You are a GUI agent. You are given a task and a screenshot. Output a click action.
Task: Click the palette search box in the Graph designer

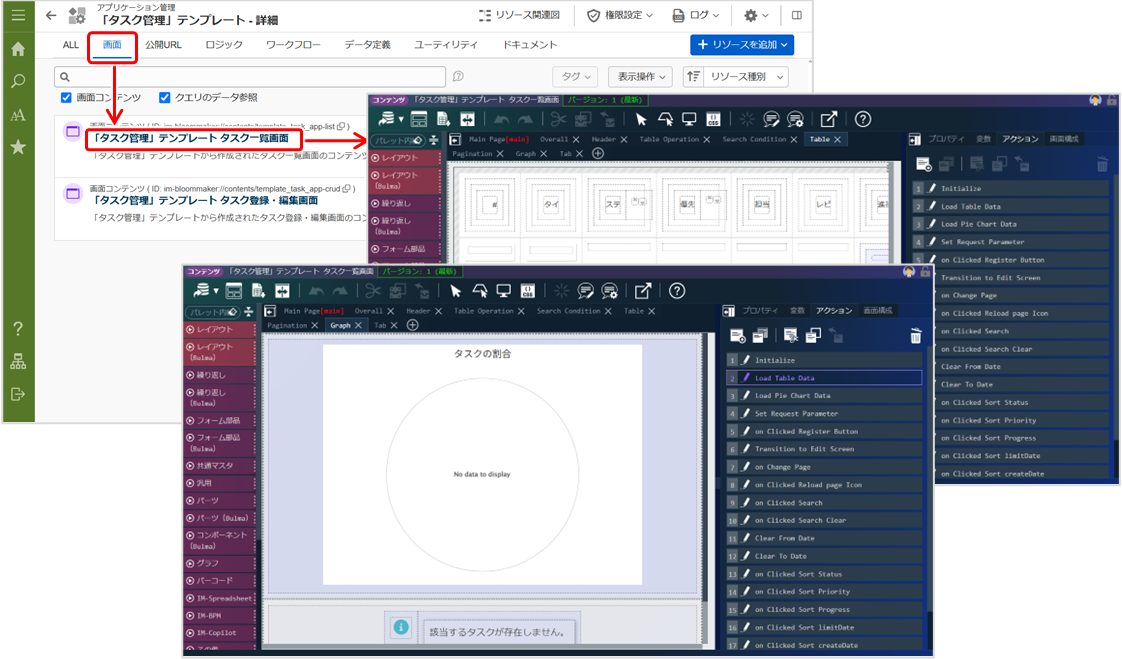click(213, 312)
